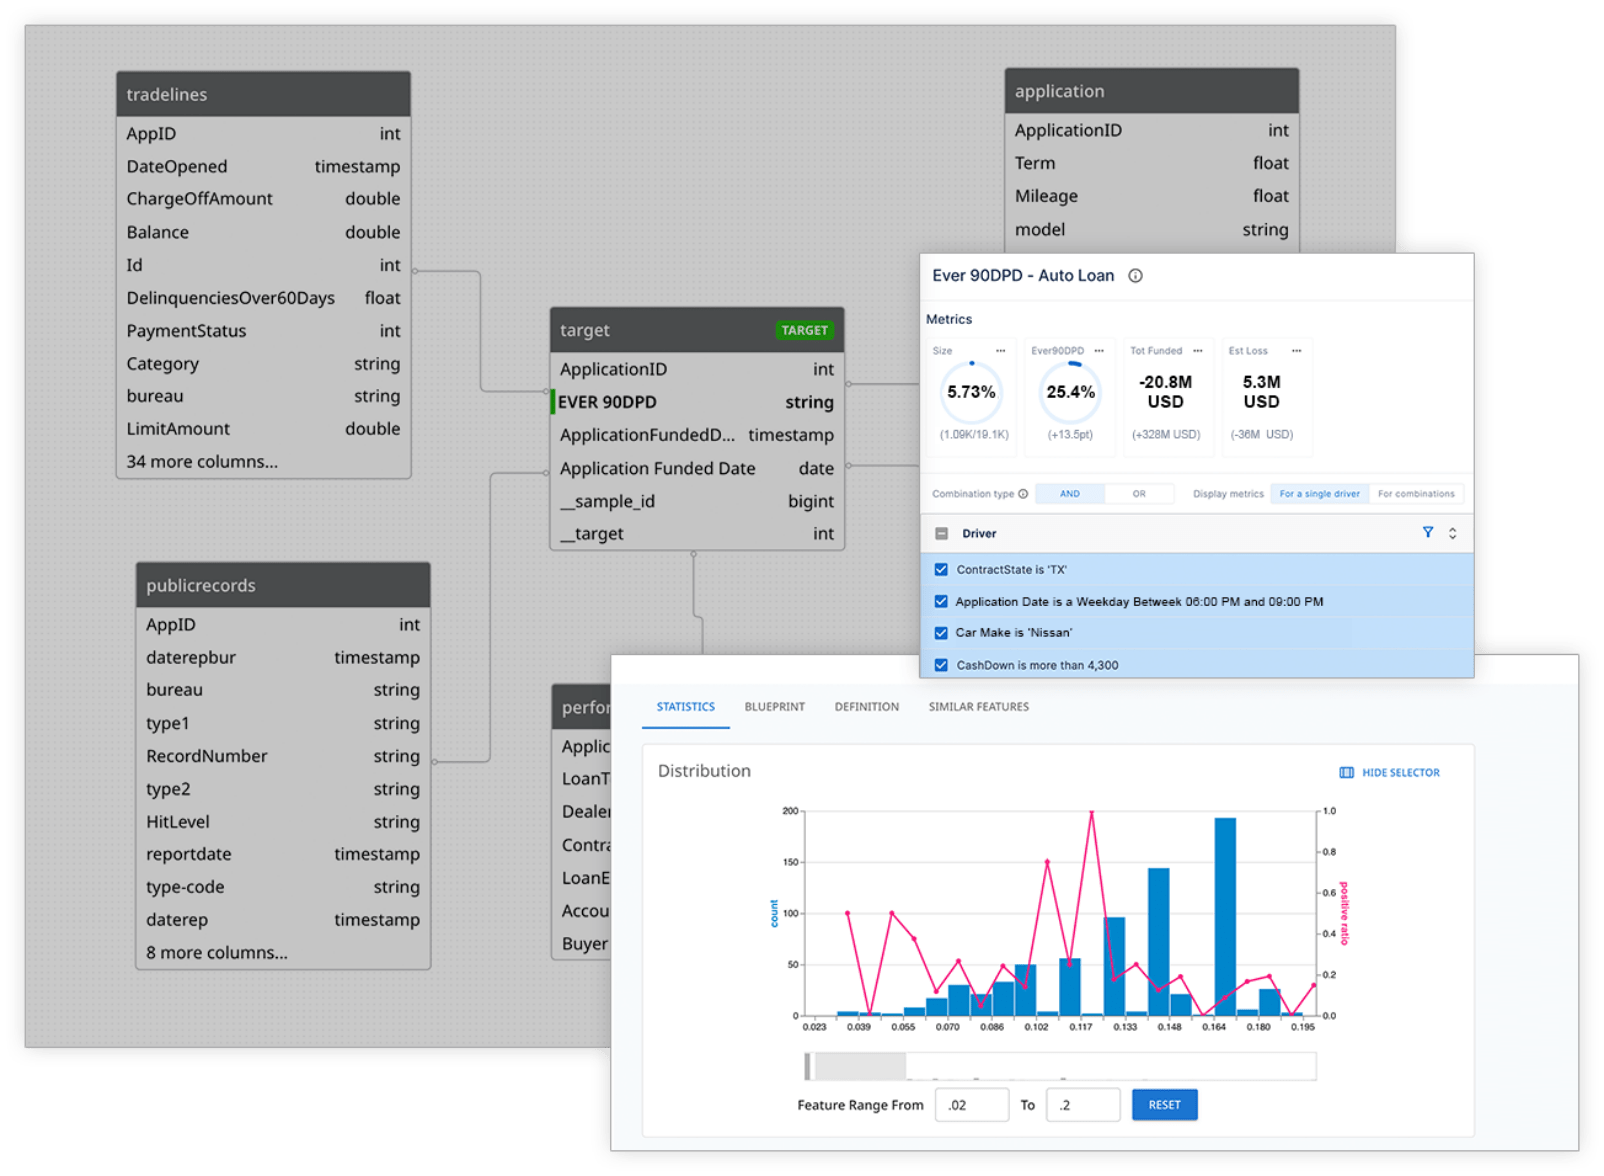Click the info icon beside Ever 90DPD title
The height and width of the screenshot is (1176, 1604).
[x=1135, y=276]
